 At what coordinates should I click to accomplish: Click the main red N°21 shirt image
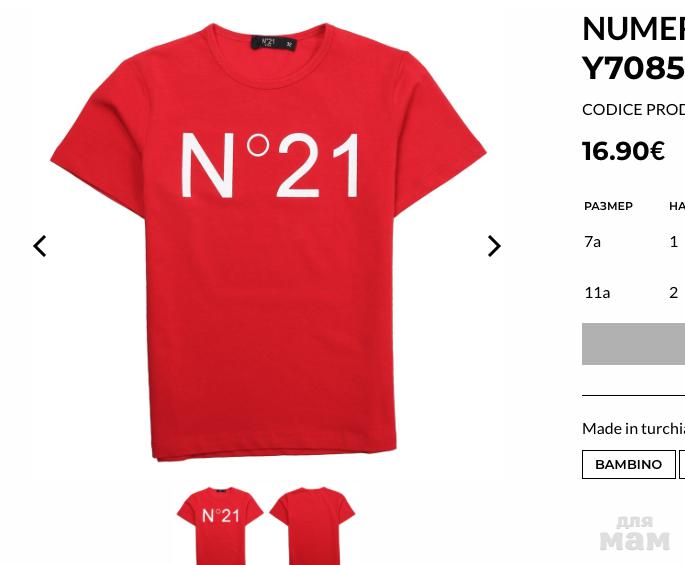tap(268, 242)
